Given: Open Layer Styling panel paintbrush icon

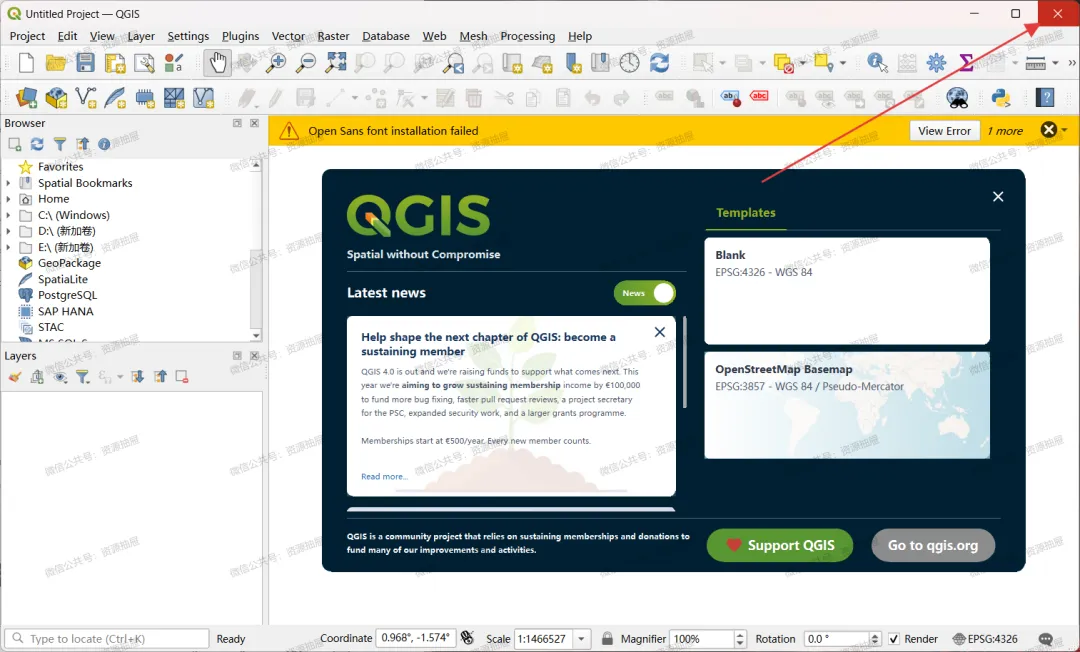Looking at the screenshot, I should pos(15,377).
